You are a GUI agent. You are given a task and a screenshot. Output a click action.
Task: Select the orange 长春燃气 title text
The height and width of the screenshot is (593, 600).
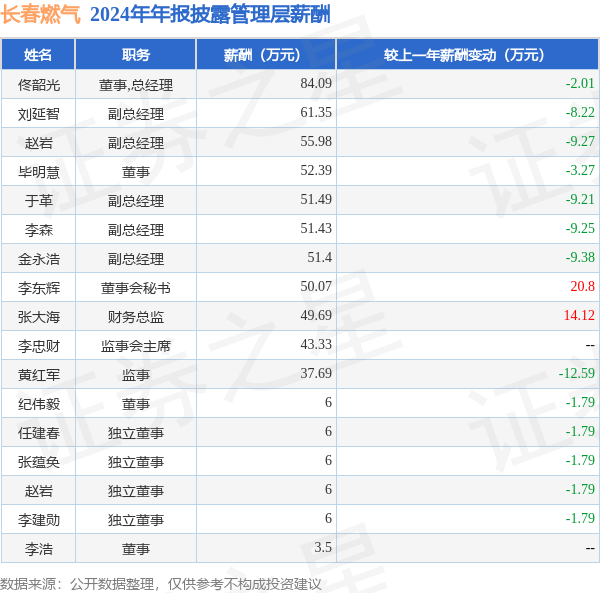point(41,15)
